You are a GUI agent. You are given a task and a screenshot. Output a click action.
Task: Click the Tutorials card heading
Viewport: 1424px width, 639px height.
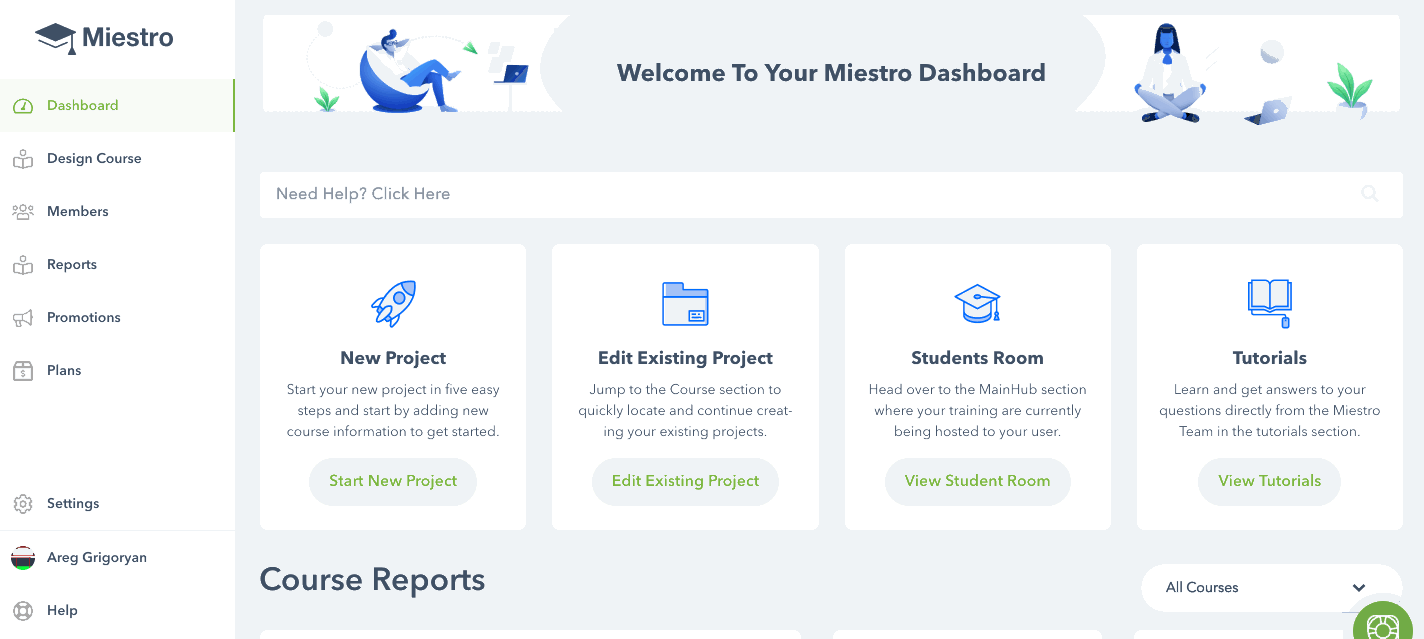pos(1270,358)
